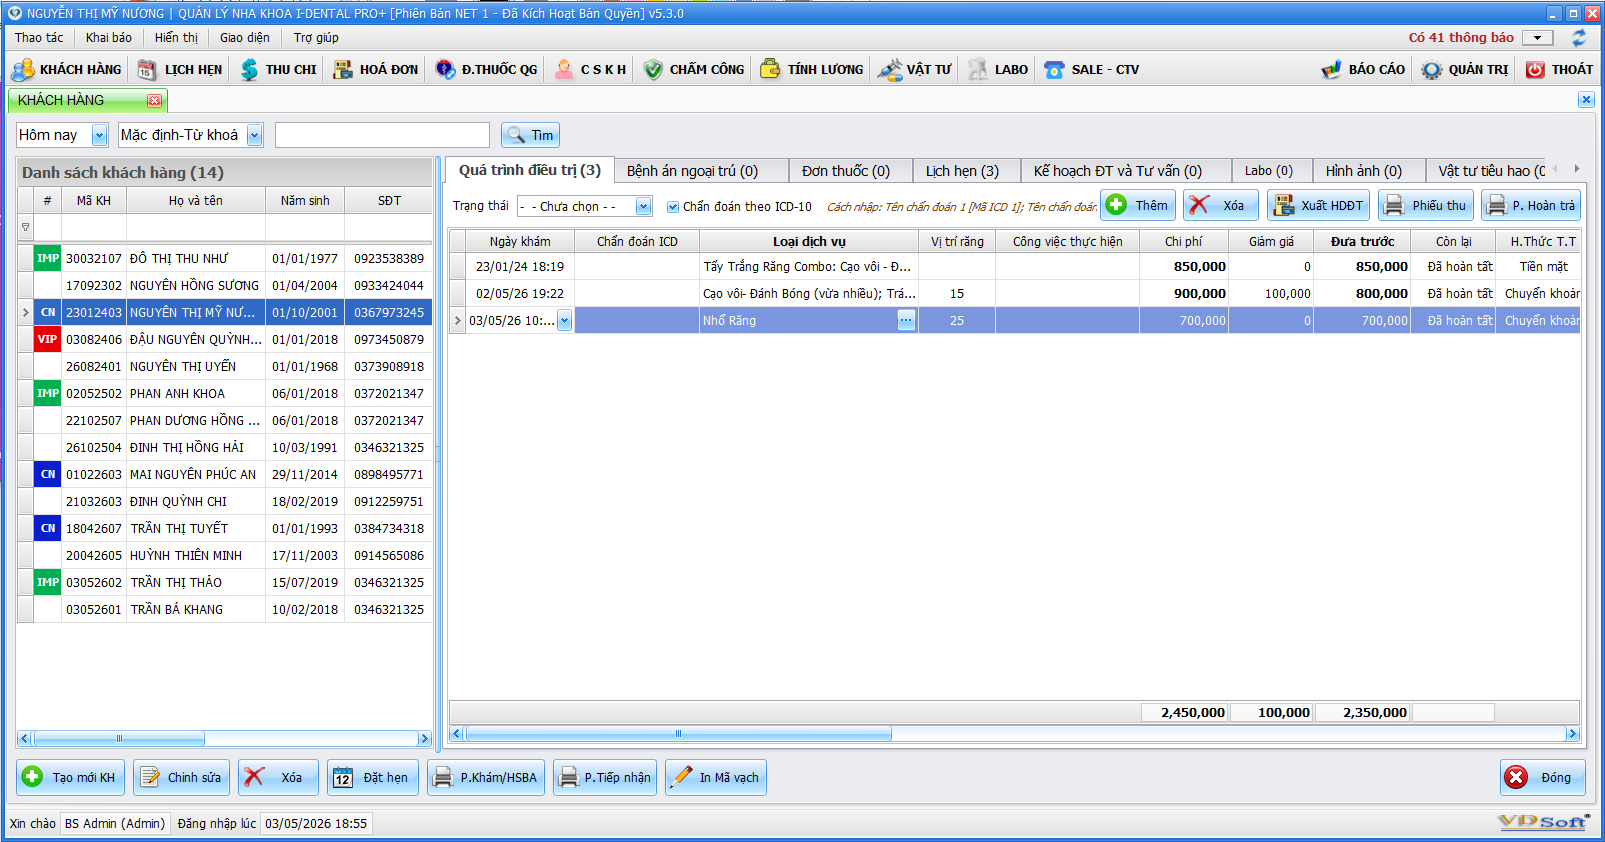Open the Hôm nay date range dropdown

pos(100,135)
